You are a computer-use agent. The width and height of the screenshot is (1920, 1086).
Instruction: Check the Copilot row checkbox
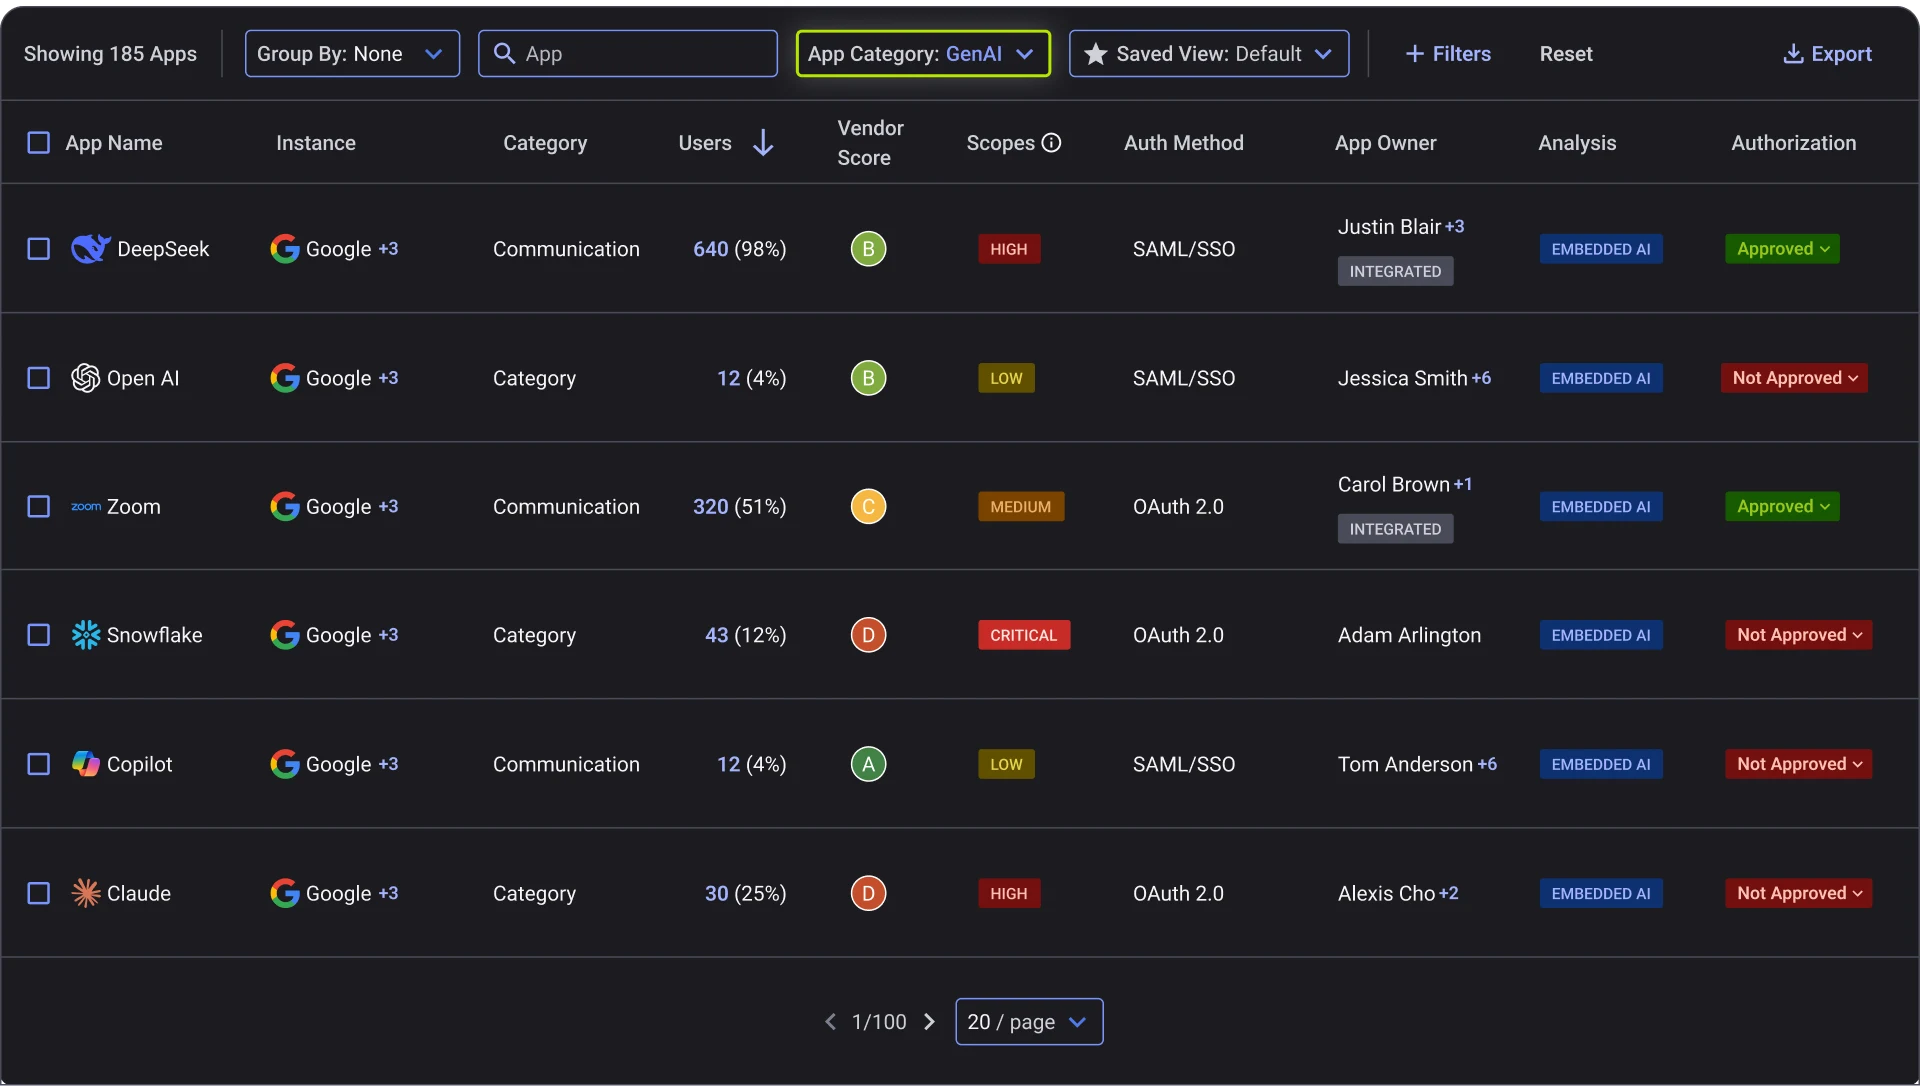click(38, 764)
